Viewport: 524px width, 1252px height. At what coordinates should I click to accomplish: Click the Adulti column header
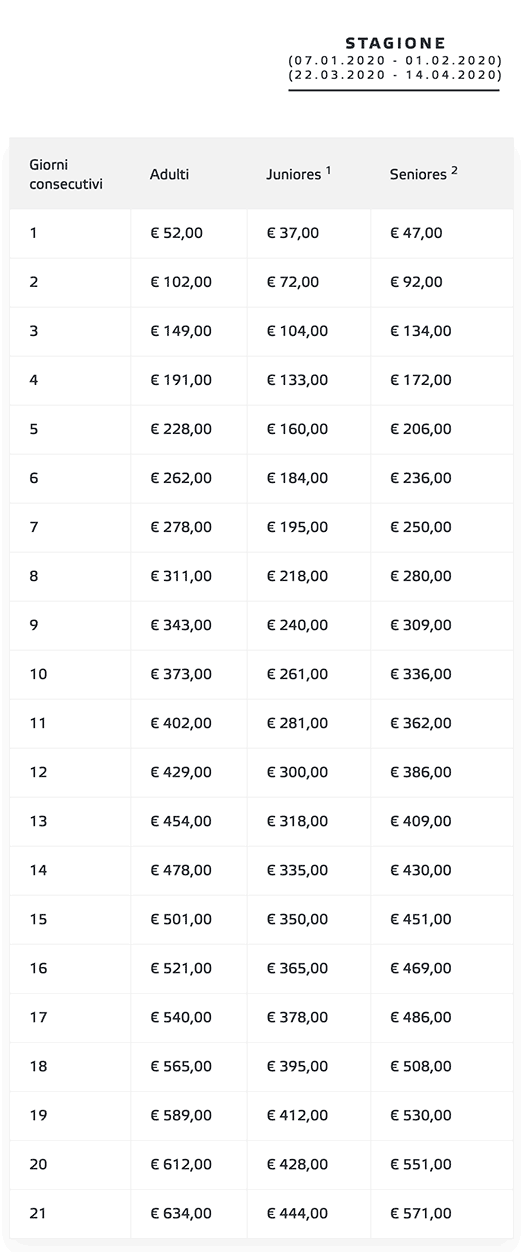[x=169, y=174]
